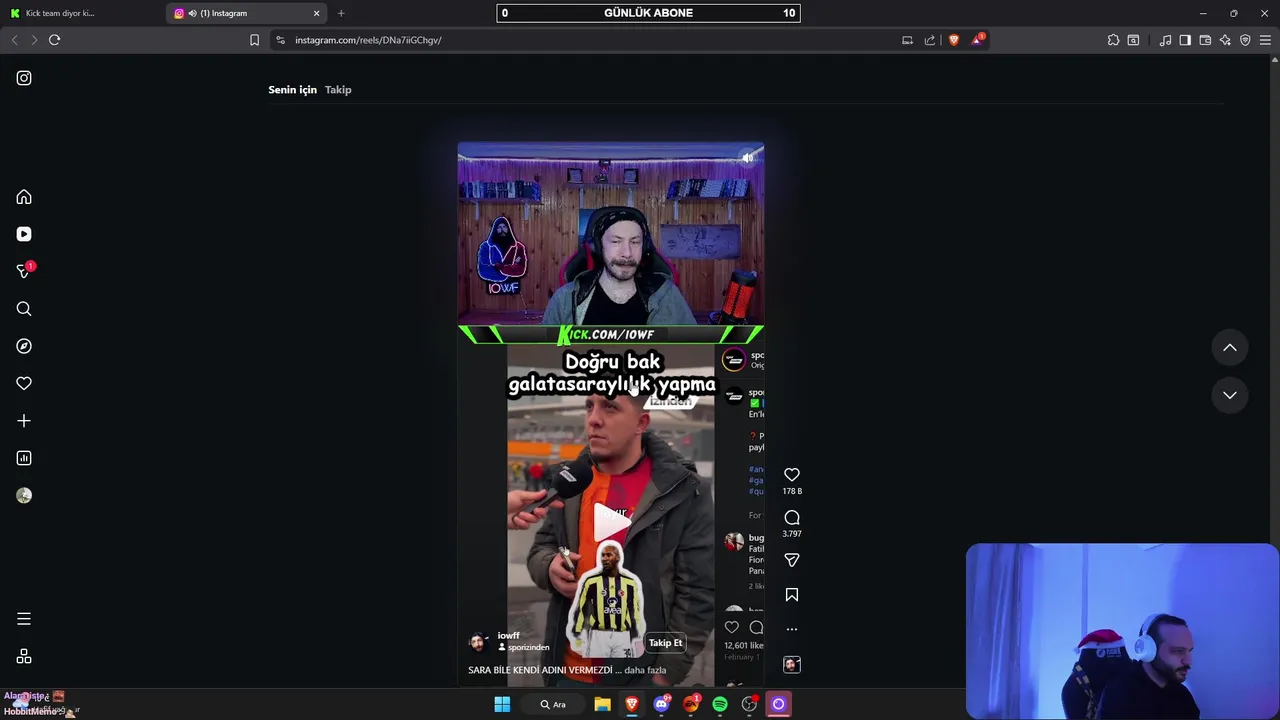Switch to the Senin için tab
Image resolution: width=1280 pixels, height=720 pixels.
point(292,90)
